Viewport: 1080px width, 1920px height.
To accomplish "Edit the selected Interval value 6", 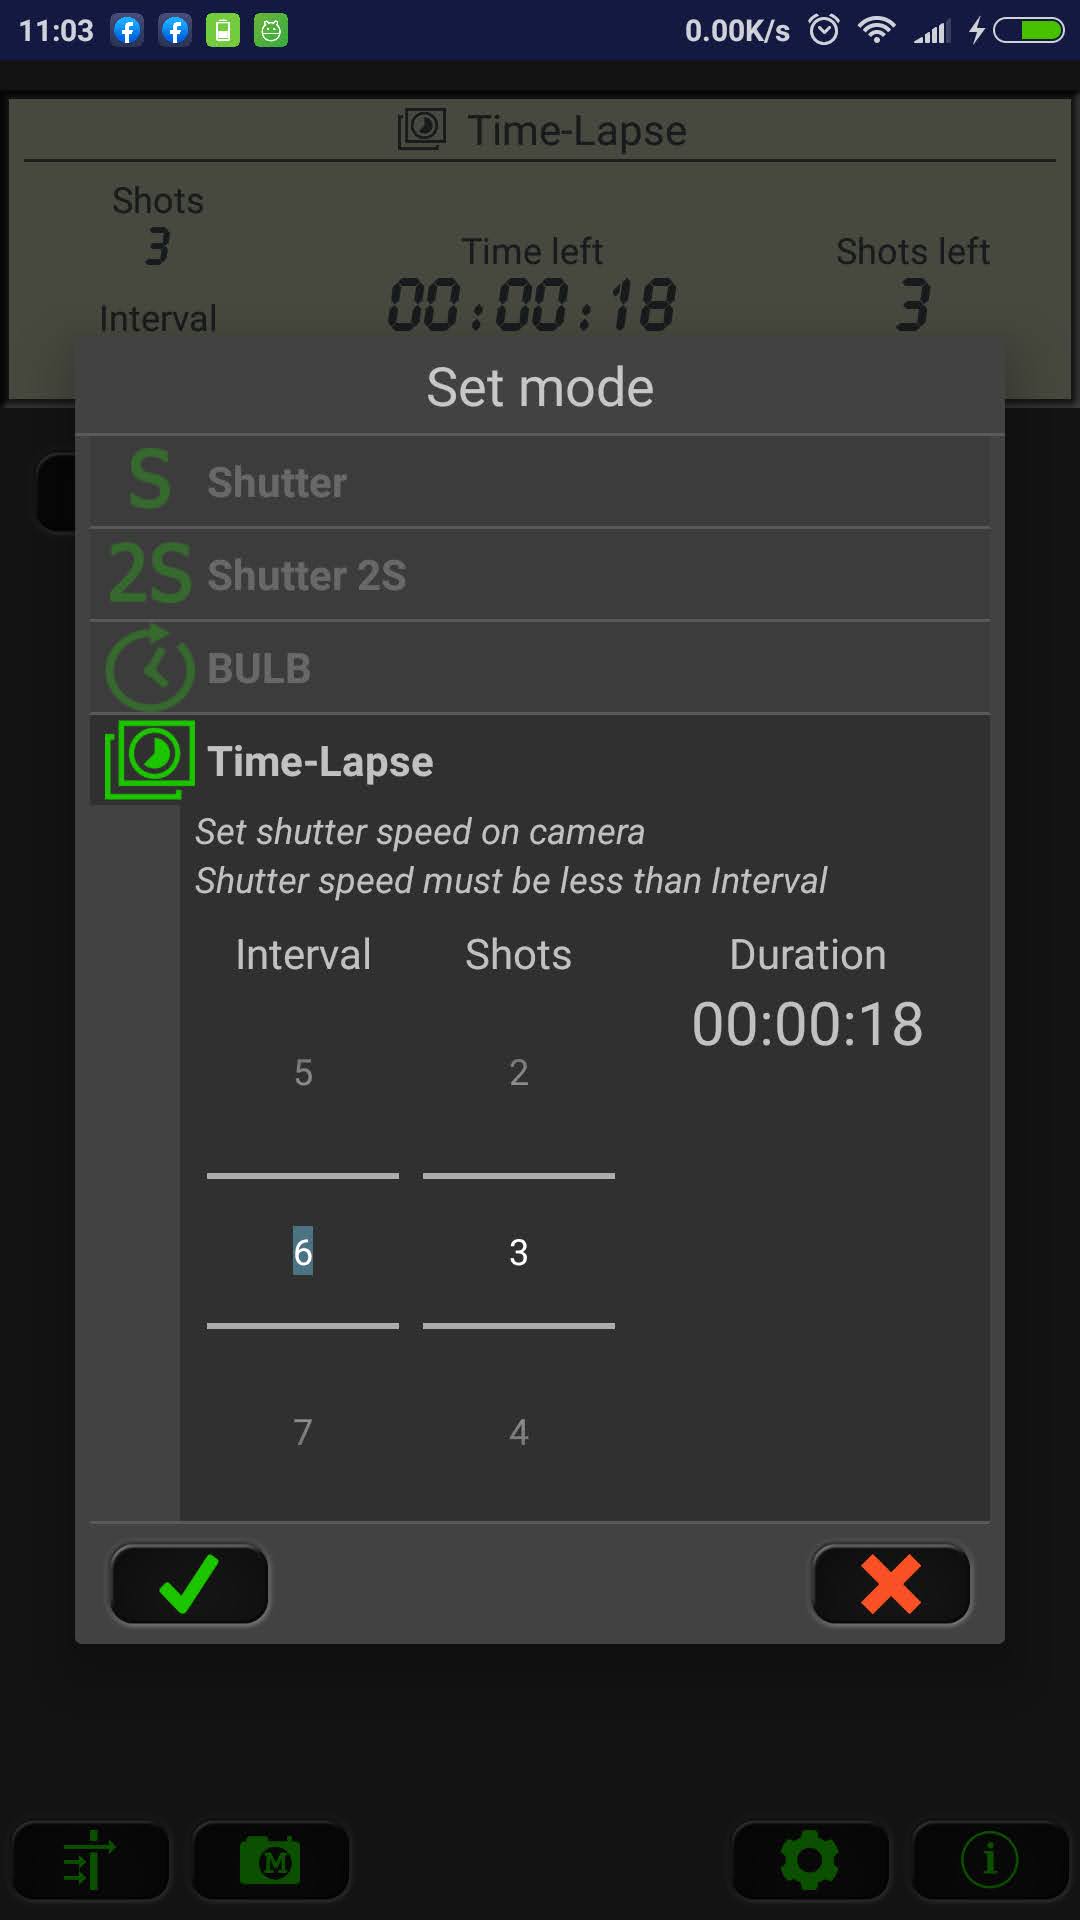I will click(303, 1252).
